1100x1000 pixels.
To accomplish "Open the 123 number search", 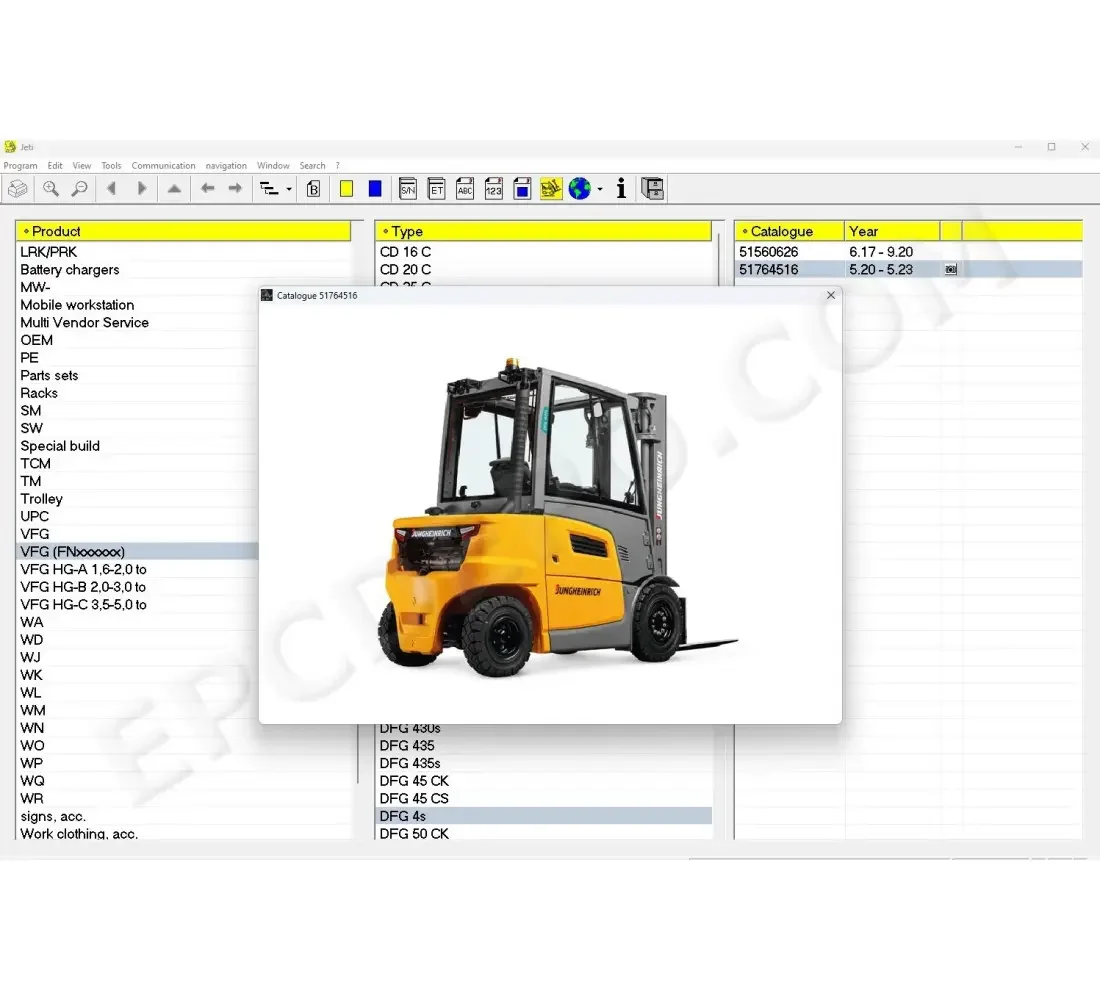I will tap(493, 188).
